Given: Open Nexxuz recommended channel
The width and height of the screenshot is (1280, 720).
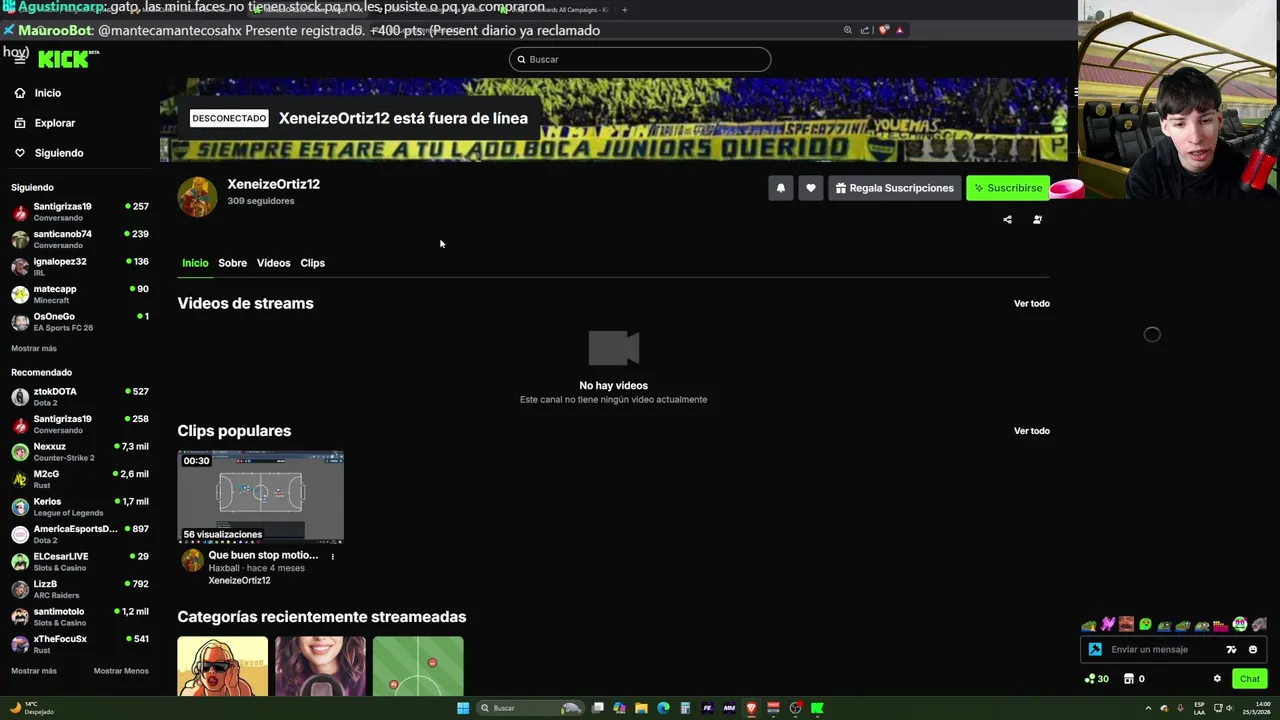Looking at the screenshot, I should [x=80, y=452].
